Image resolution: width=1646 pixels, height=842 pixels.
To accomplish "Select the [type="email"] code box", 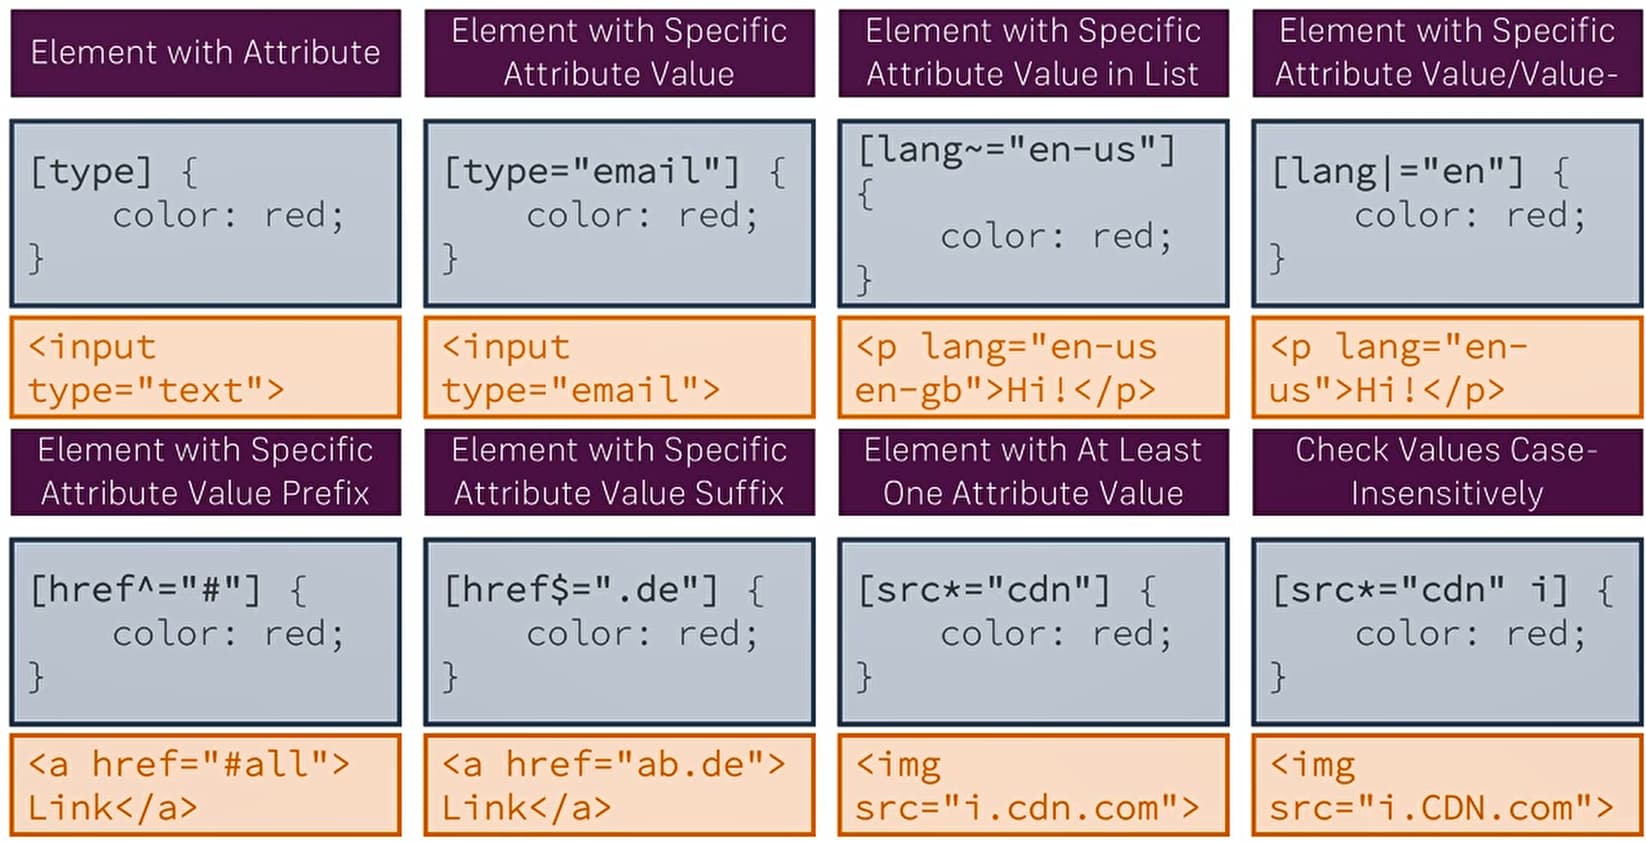I will 619,213.
